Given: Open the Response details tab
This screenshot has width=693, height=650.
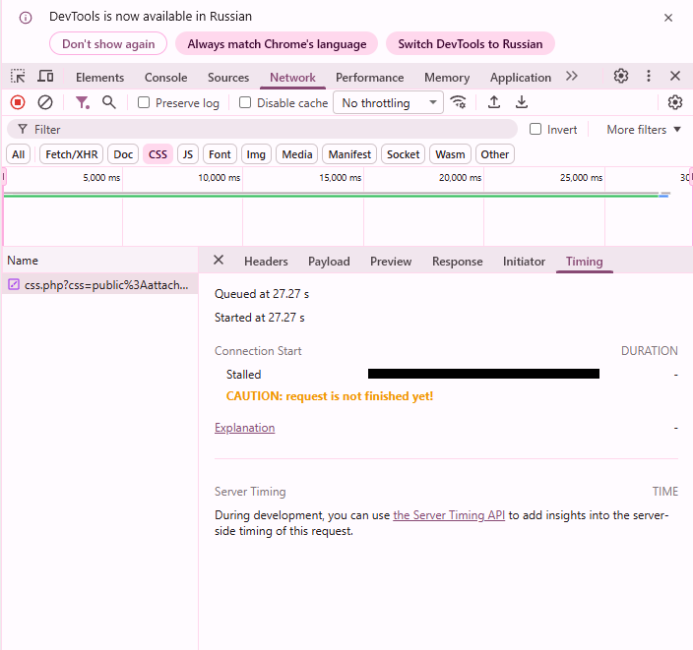Looking at the screenshot, I should pyautogui.click(x=457, y=261).
